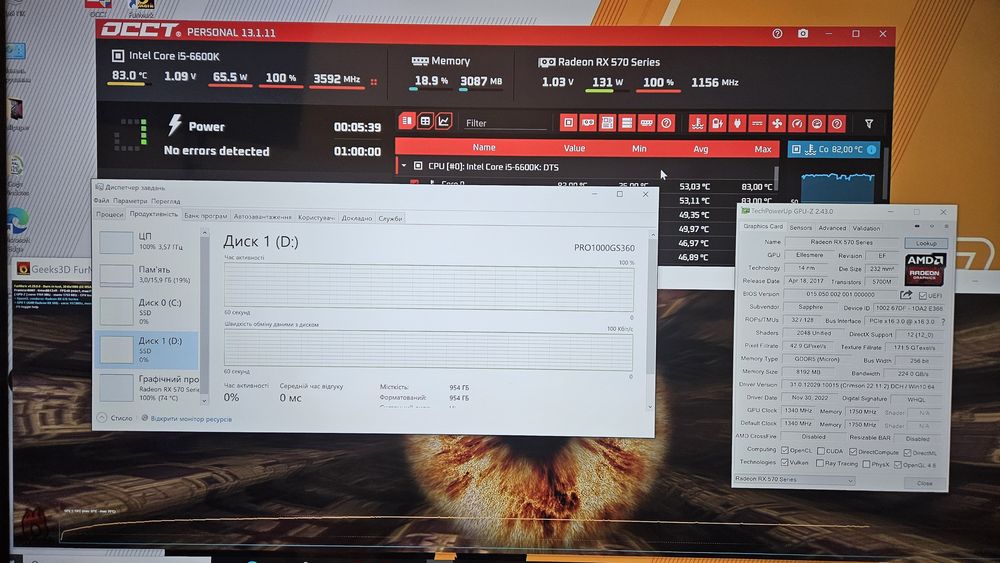
Task: Take OCCT screenshot with the camera icon
Action: (x=803, y=33)
